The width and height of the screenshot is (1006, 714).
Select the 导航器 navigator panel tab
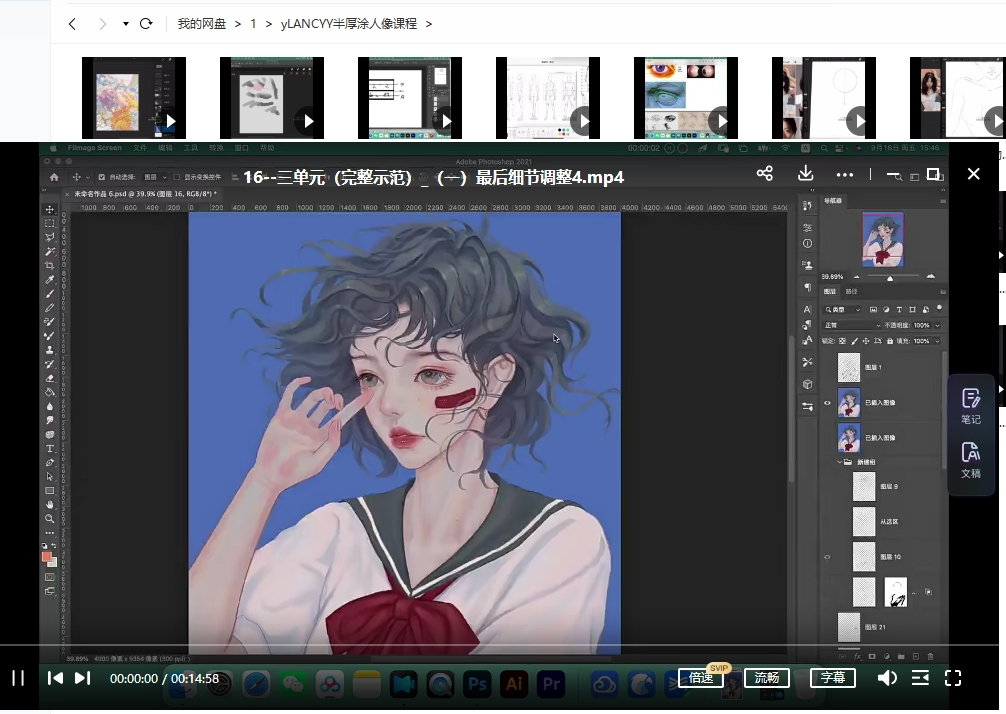pyautogui.click(x=833, y=201)
